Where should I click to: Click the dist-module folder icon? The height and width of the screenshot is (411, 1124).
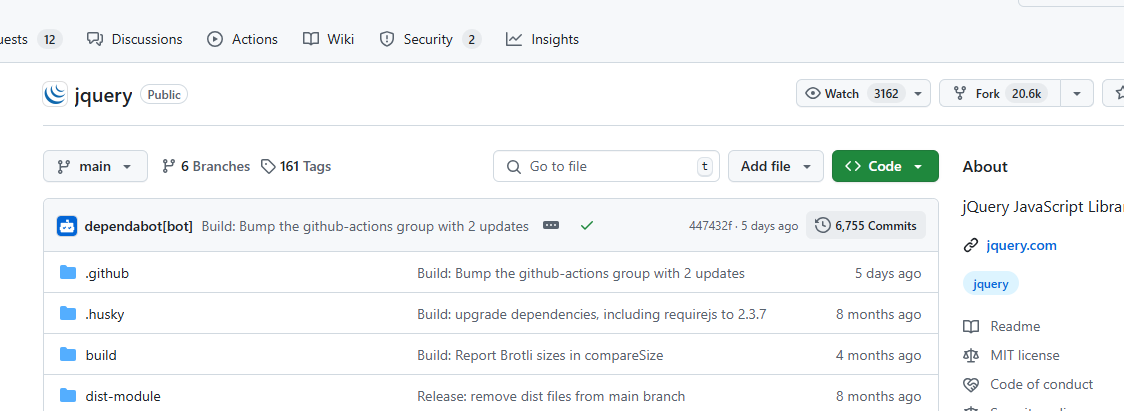(x=68, y=395)
